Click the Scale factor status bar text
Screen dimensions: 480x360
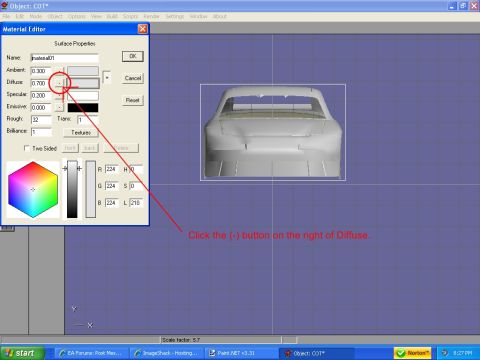pos(181,340)
